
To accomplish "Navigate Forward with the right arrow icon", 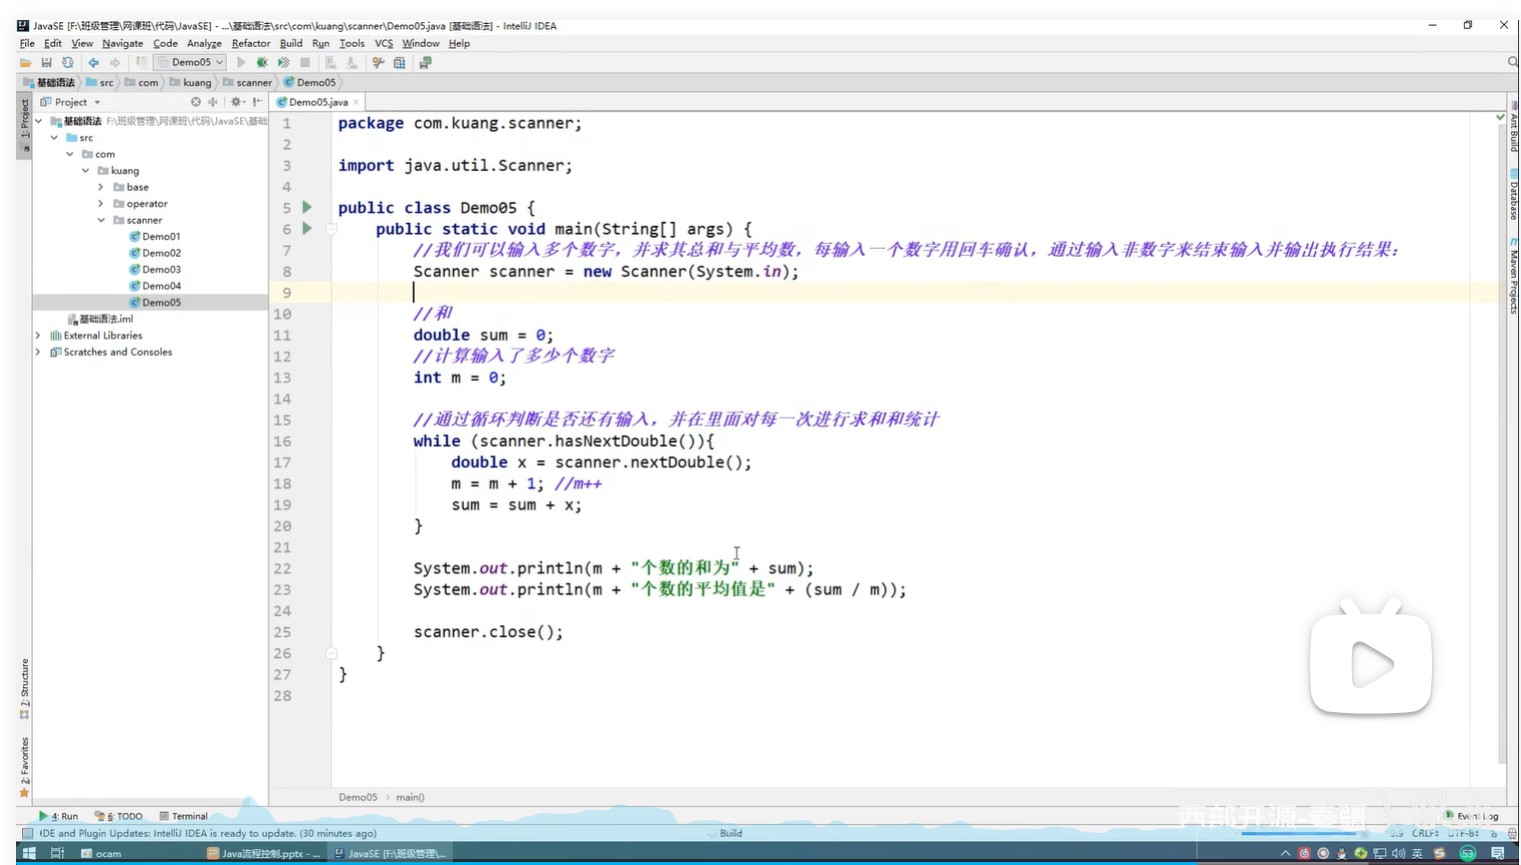I will 115,63.
